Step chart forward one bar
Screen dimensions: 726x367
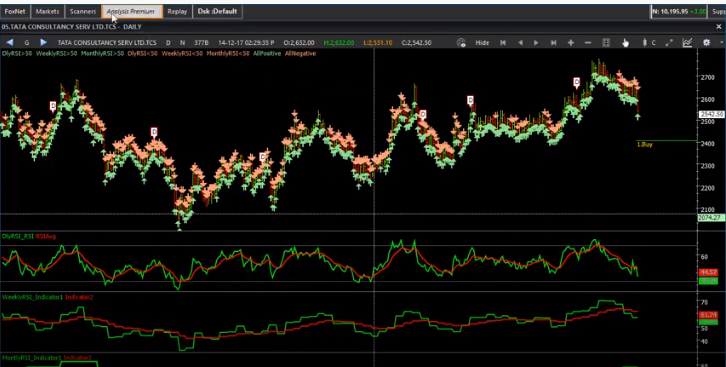tap(536, 43)
